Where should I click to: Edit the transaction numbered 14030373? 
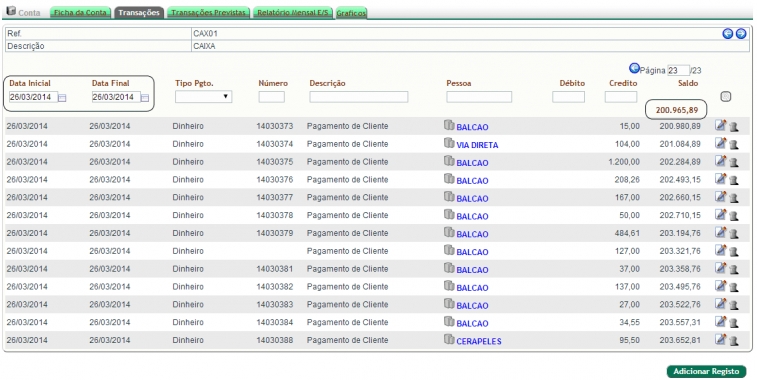(x=720, y=126)
